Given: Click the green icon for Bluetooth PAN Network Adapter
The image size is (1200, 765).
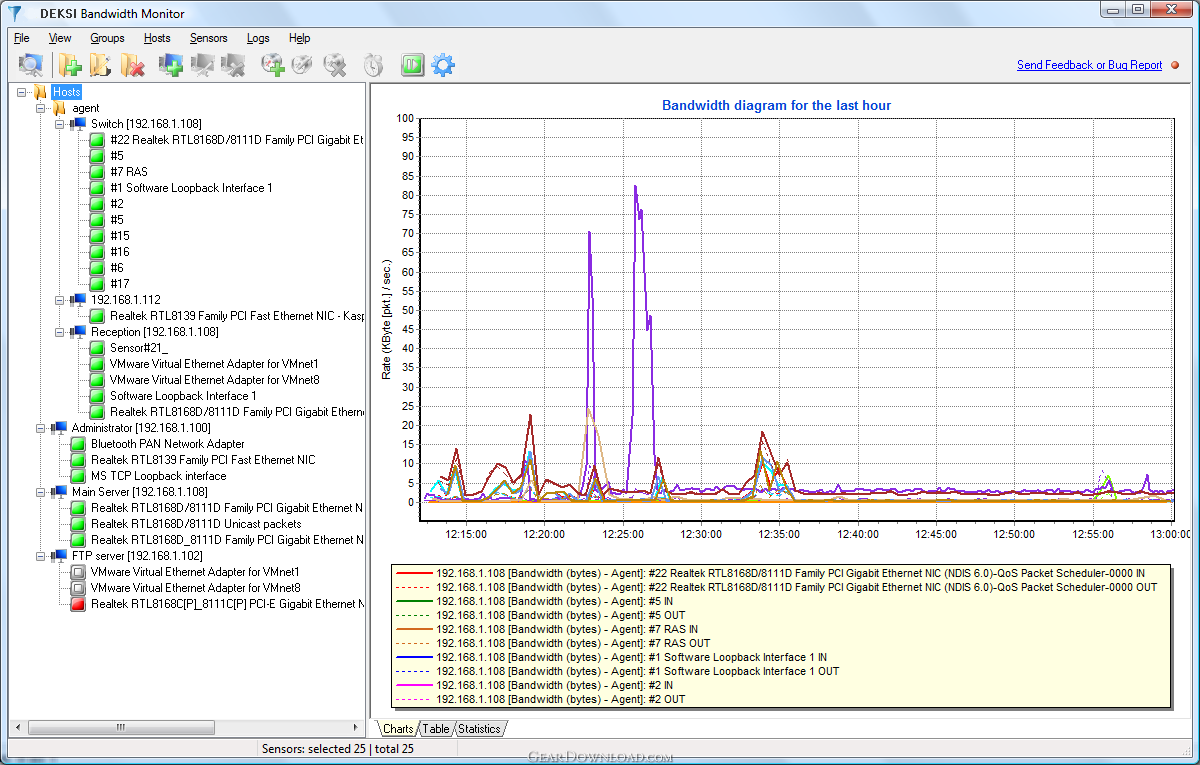Looking at the screenshot, I should (x=78, y=444).
